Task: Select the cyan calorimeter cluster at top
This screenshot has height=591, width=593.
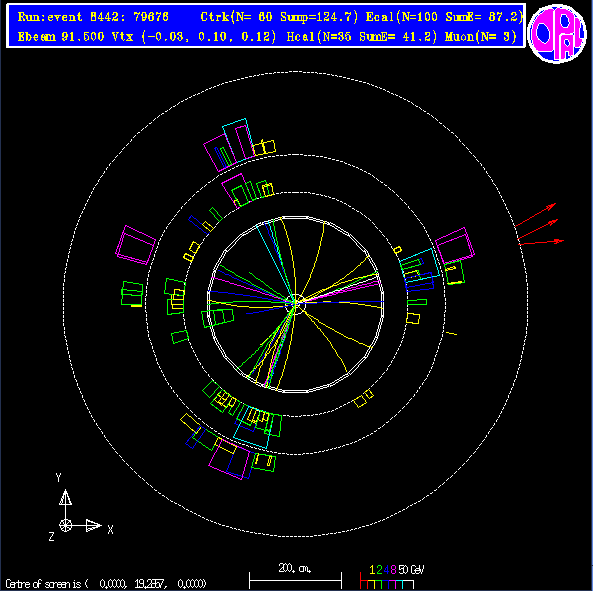Action: point(238,140)
